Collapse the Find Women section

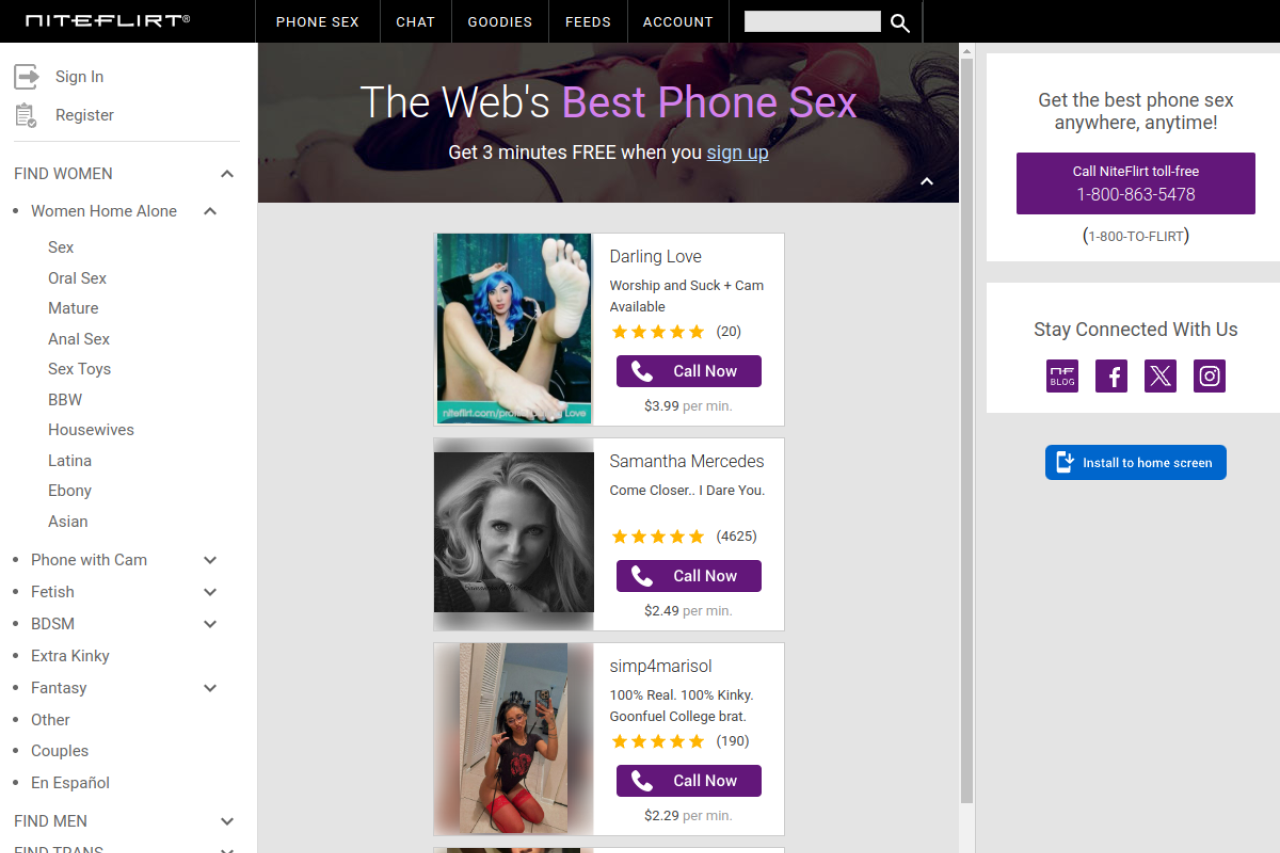[x=227, y=174]
